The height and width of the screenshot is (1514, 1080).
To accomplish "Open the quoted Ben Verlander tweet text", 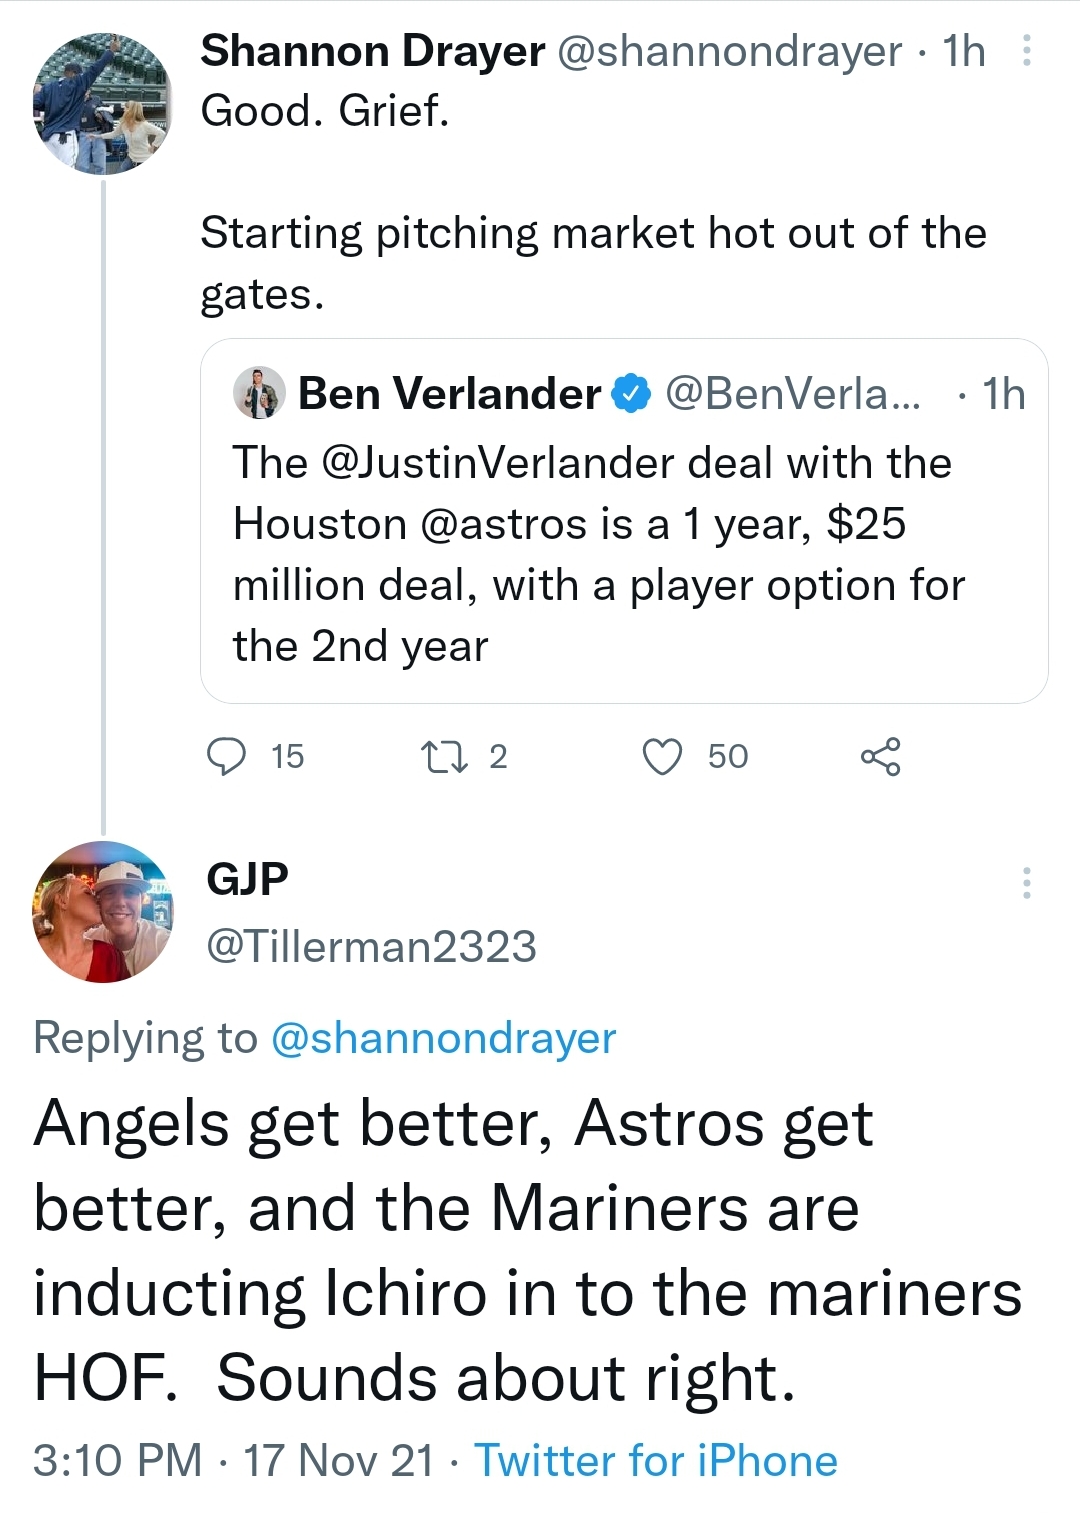I will coord(598,554).
